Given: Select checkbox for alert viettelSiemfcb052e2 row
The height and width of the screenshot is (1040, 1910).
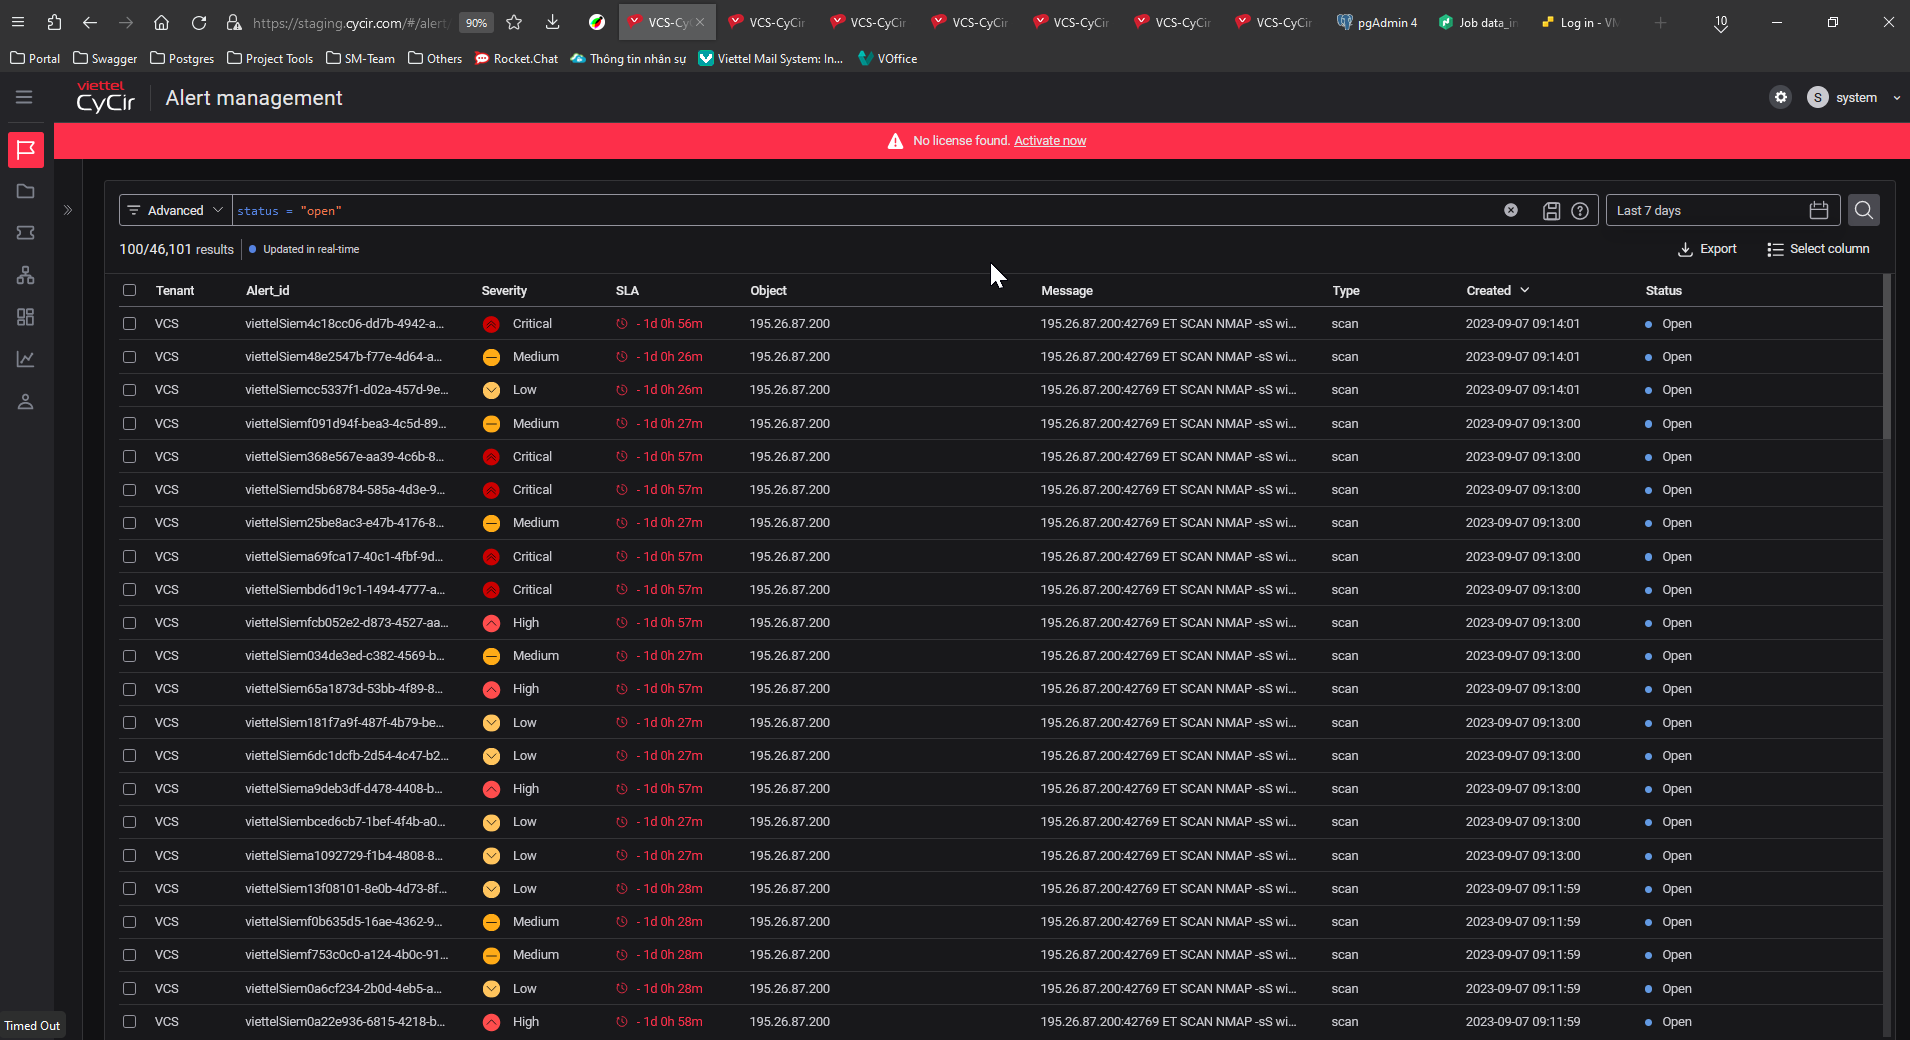Looking at the screenshot, I should 130,623.
